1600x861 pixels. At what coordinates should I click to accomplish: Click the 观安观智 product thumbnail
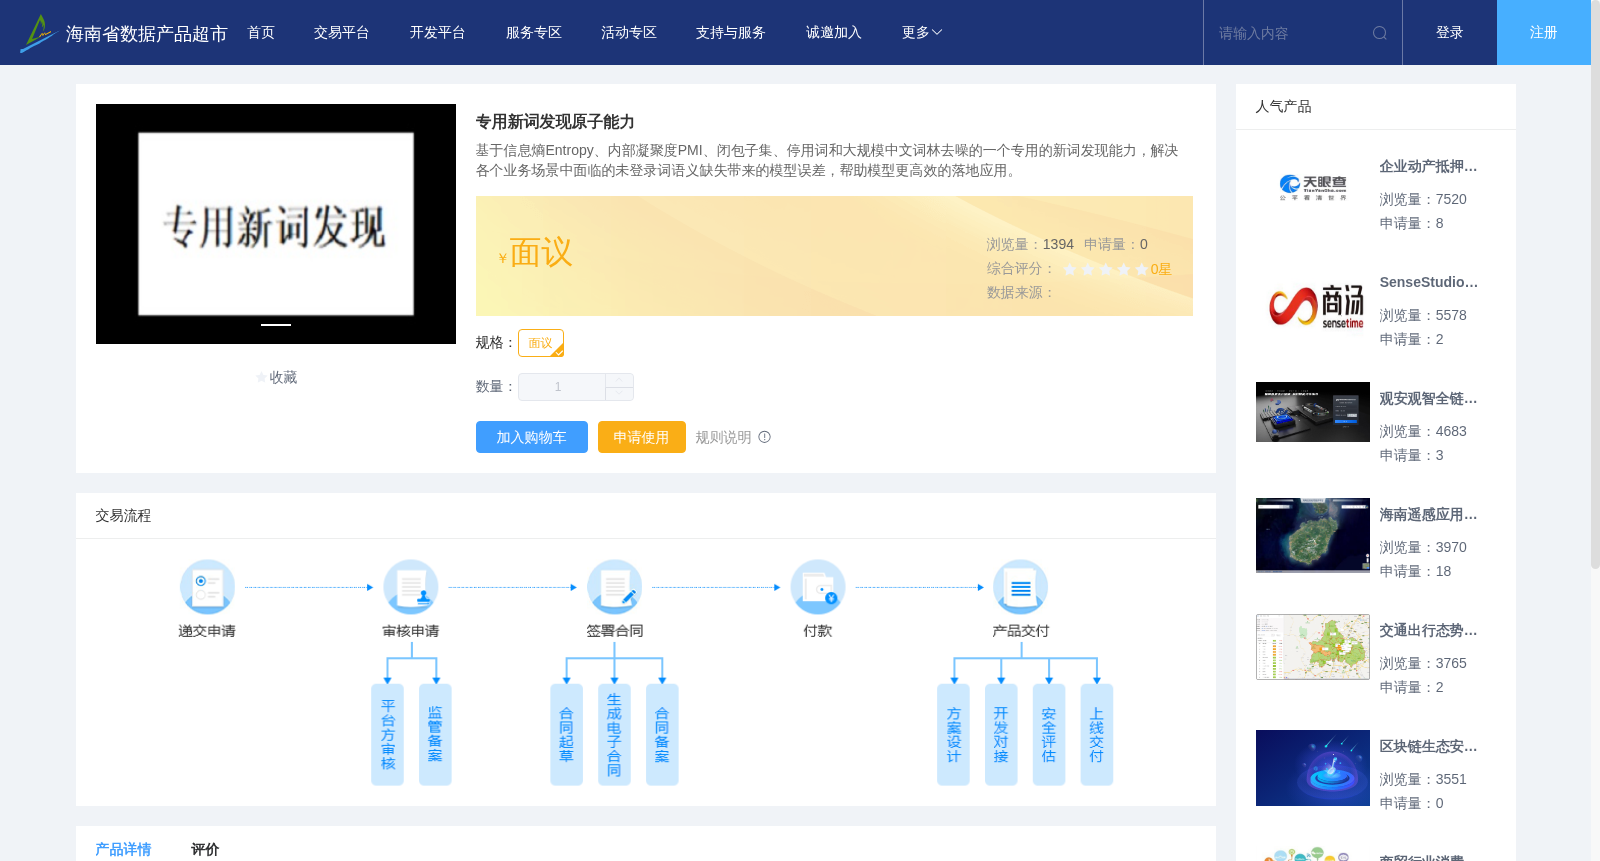click(1313, 412)
